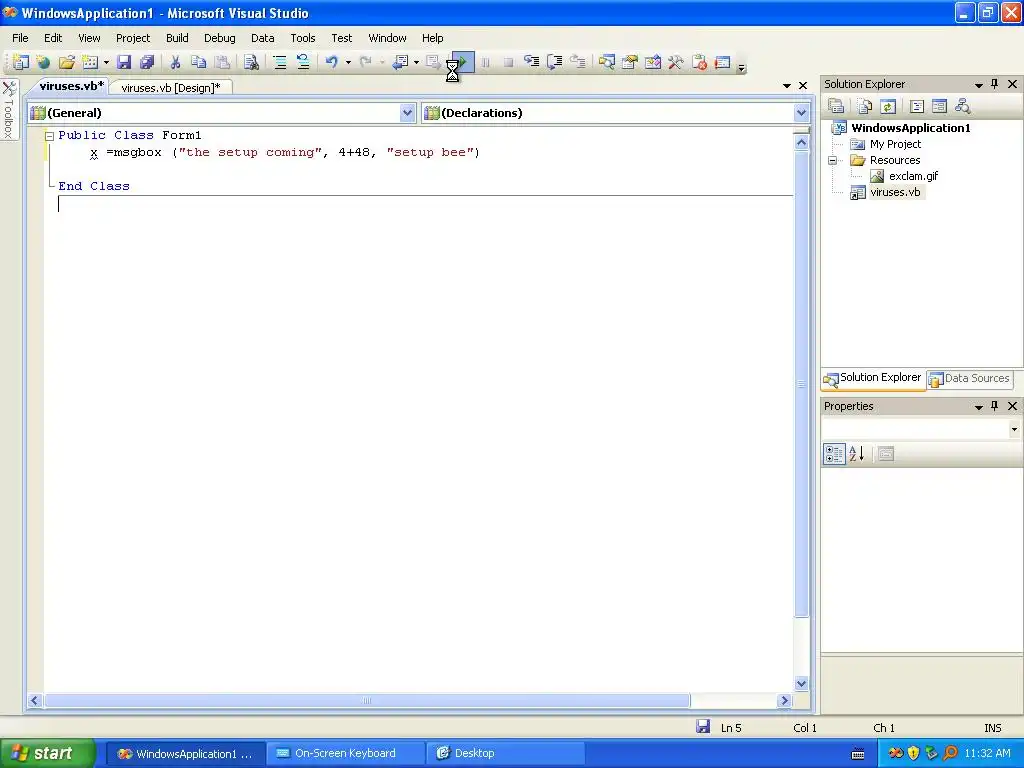This screenshot has height=768, width=1024.
Task: Expand the auto-hidden Toolbox side tab
Action: tap(9, 109)
